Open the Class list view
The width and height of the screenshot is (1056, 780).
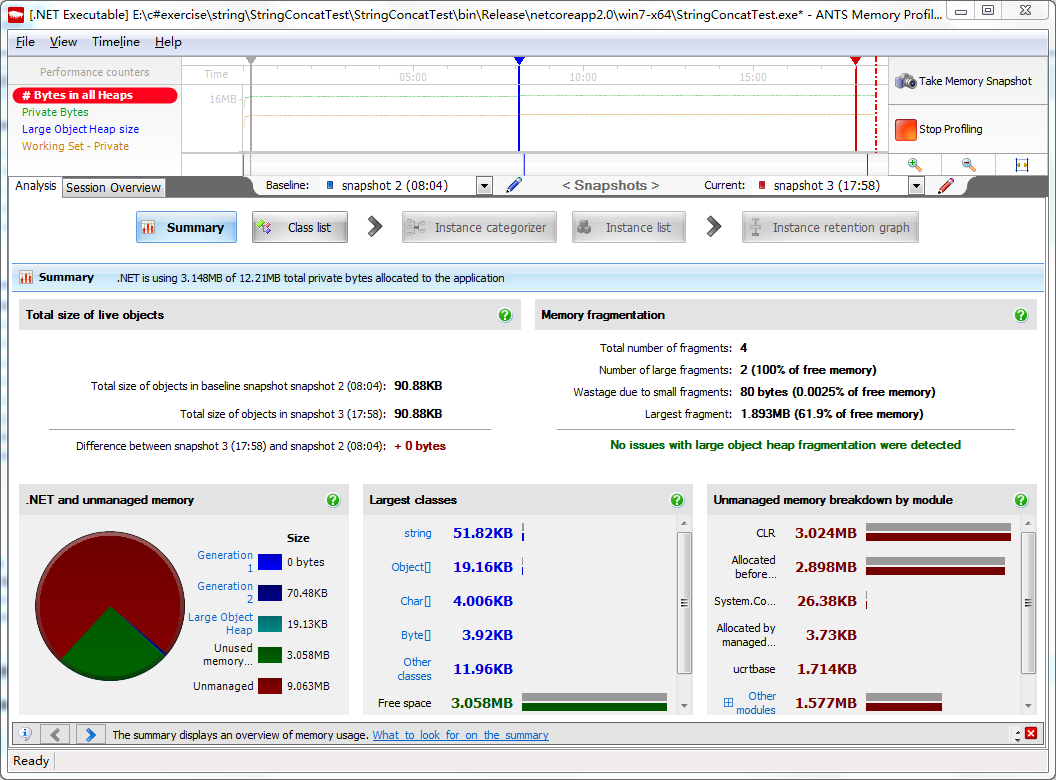click(300, 228)
